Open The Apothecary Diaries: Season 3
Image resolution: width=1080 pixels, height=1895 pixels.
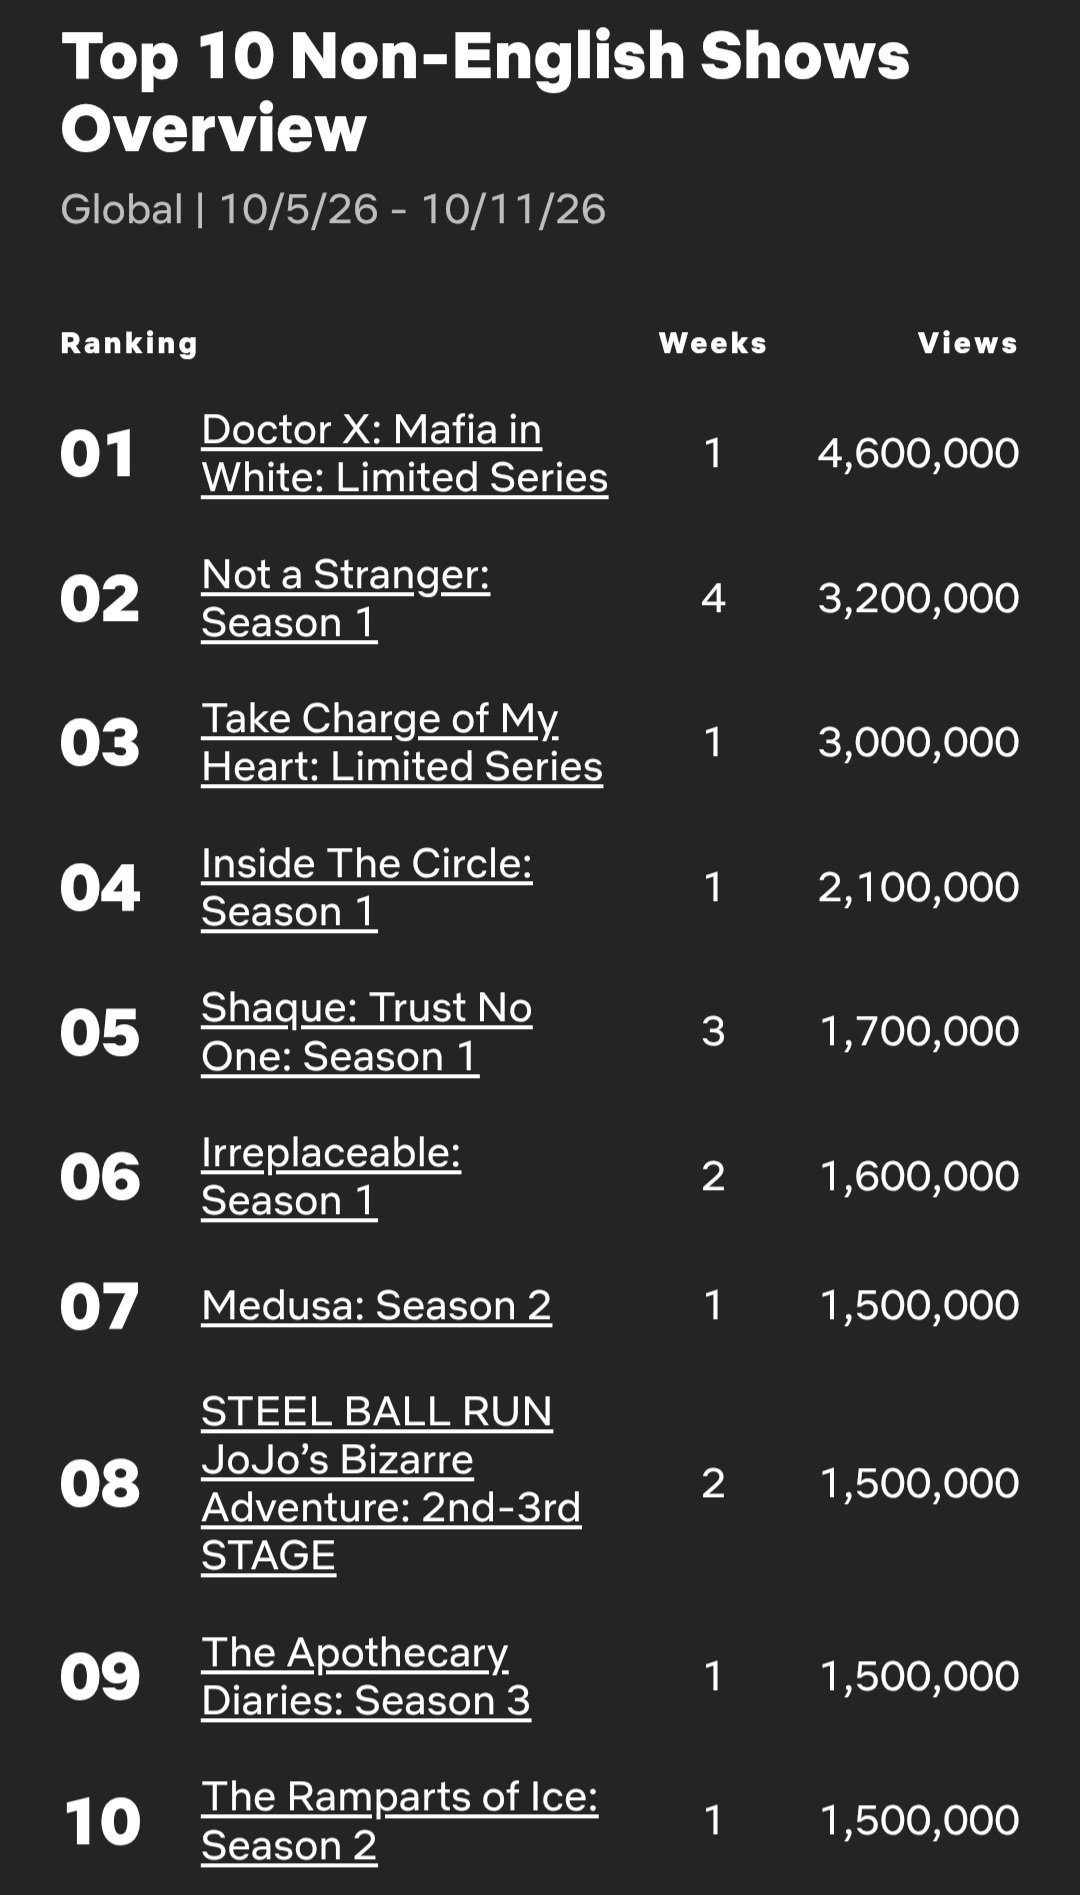point(365,1676)
